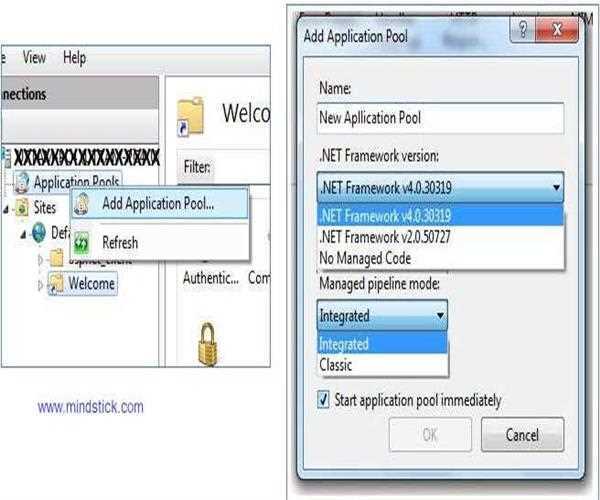This screenshot has width=600, height=500.
Task: Collapse the Sites tree node arrow
Action: coord(6,209)
